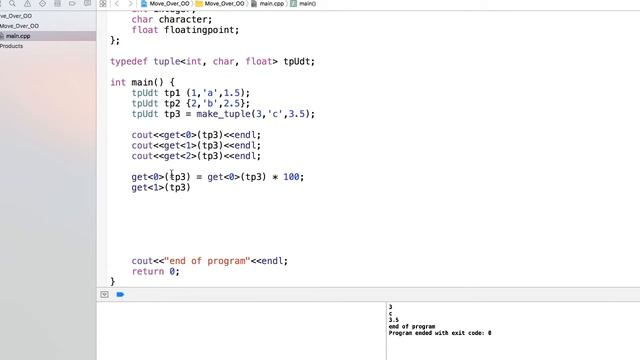The height and width of the screenshot is (360, 640).
Task: Click the Move_Over_OO folder breadcrumb
Action: 220,4
